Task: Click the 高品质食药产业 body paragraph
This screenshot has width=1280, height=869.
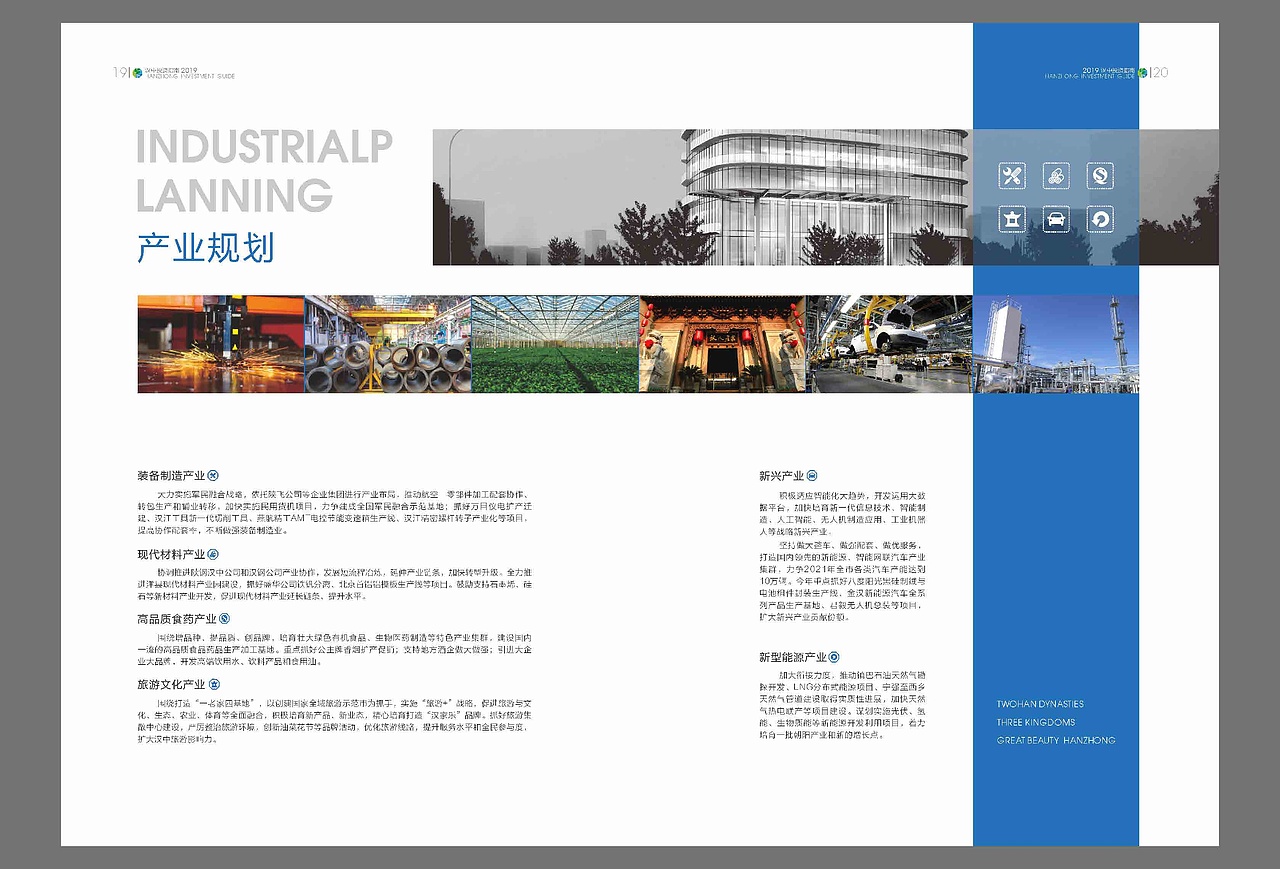Action: [x=336, y=649]
